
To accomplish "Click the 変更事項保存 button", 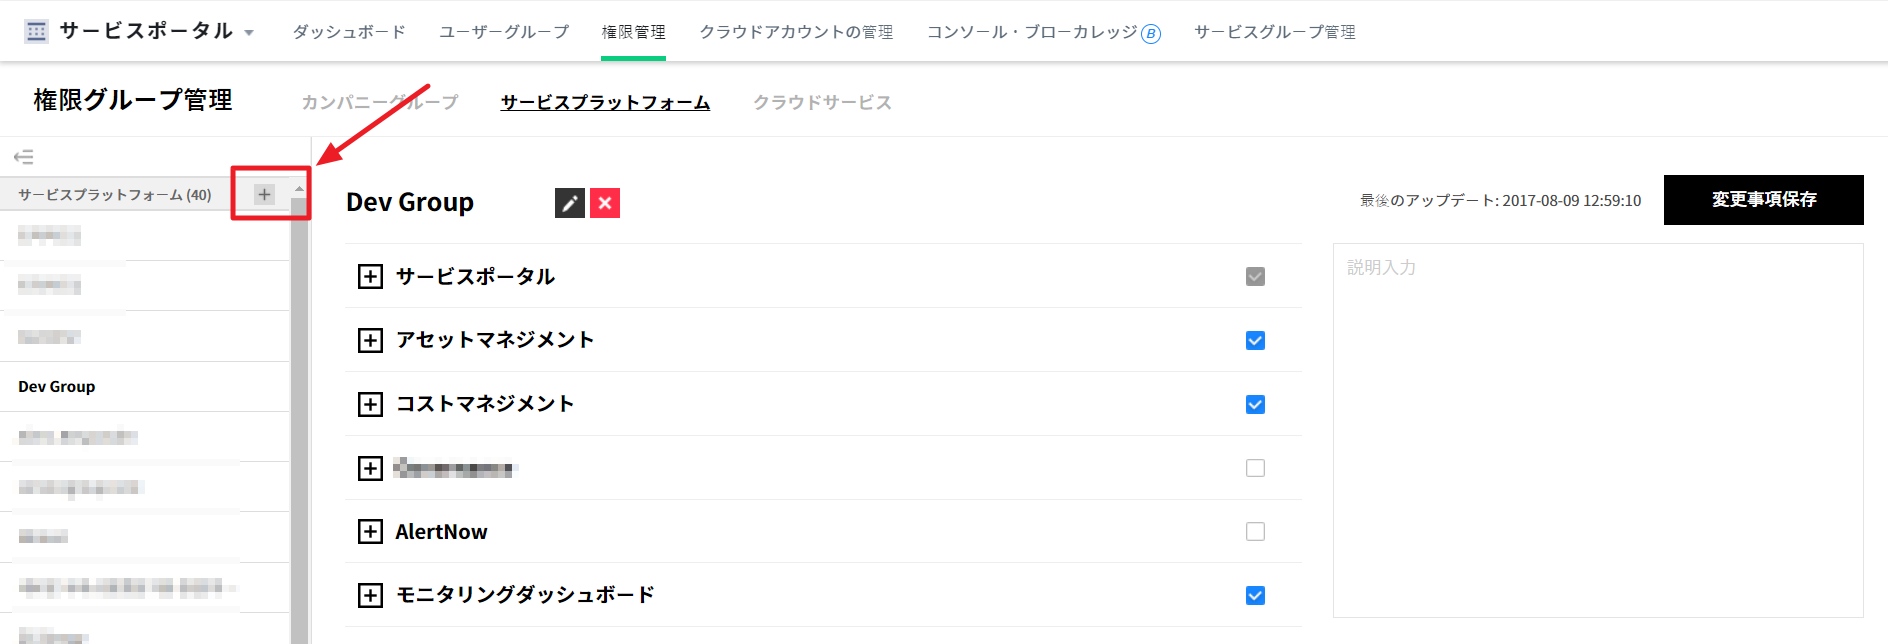I will [1763, 200].
